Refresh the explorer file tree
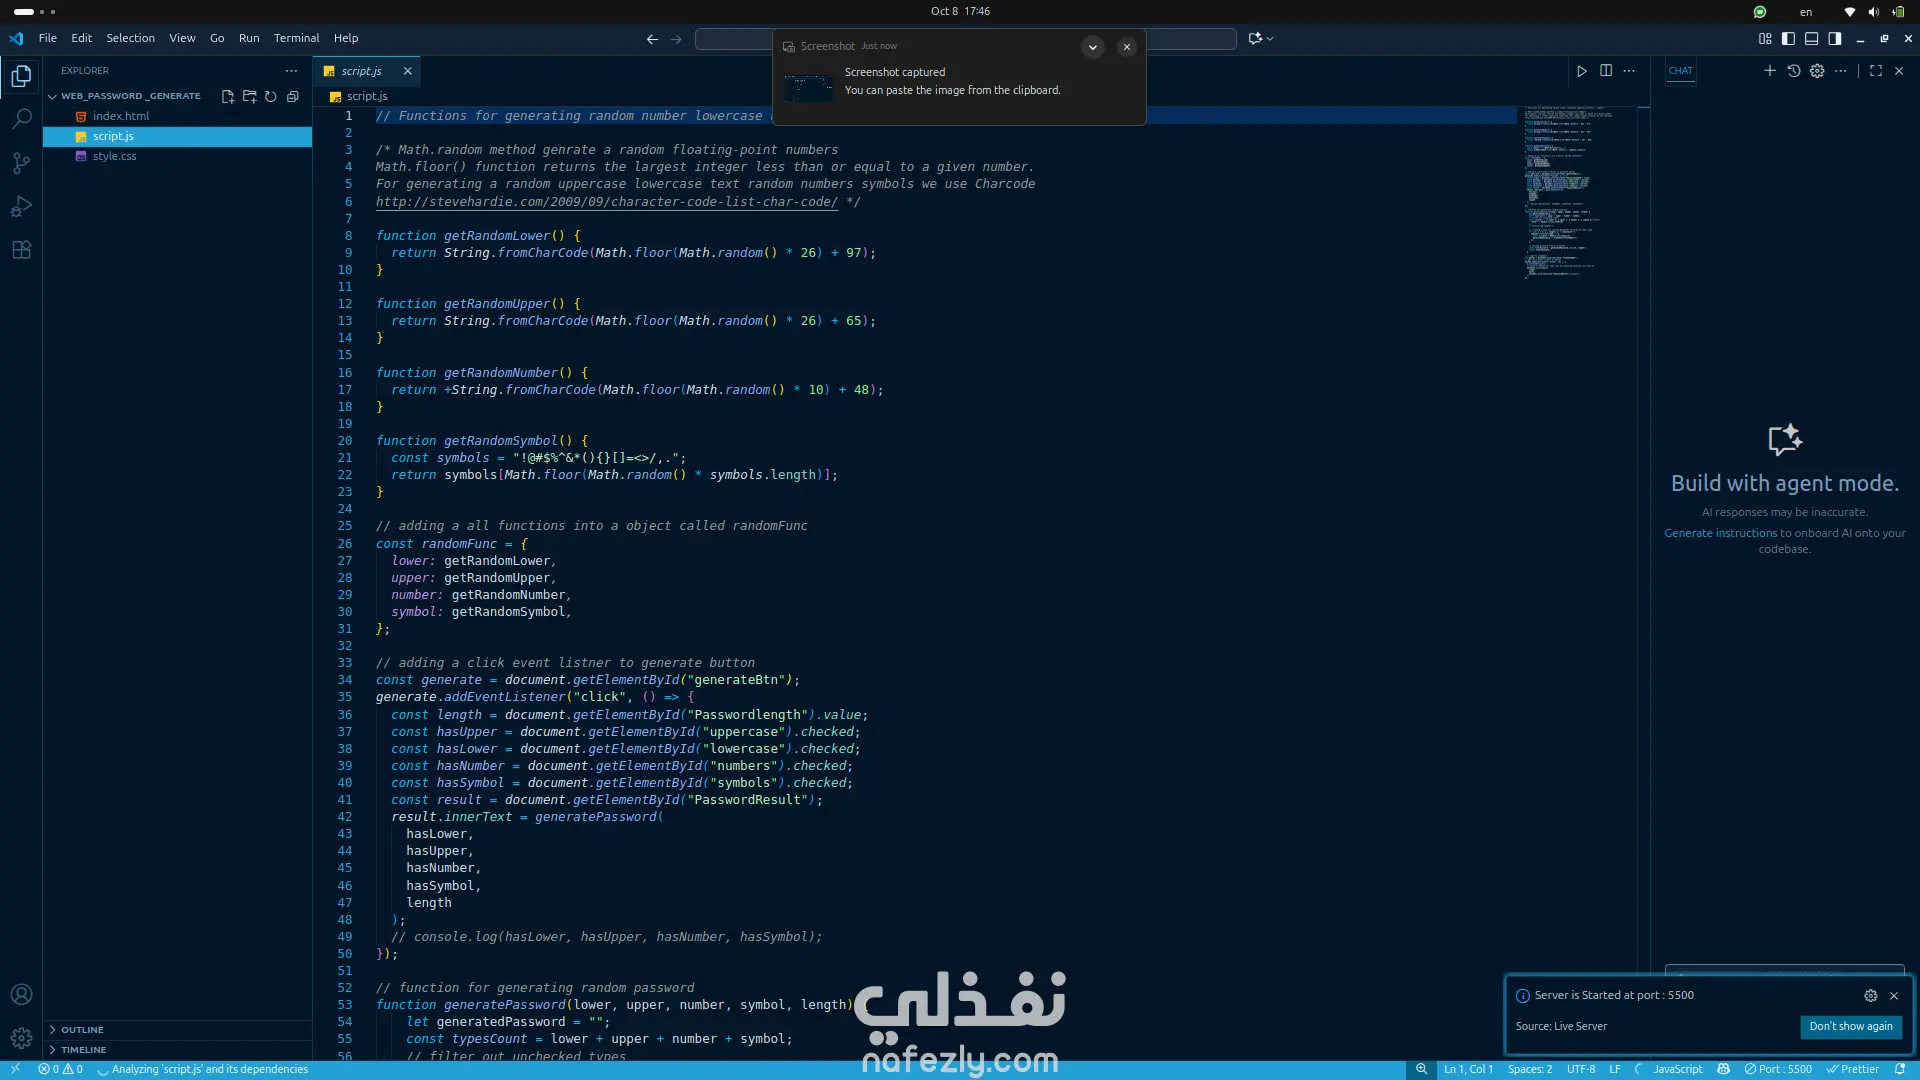 tap(271, 97)
